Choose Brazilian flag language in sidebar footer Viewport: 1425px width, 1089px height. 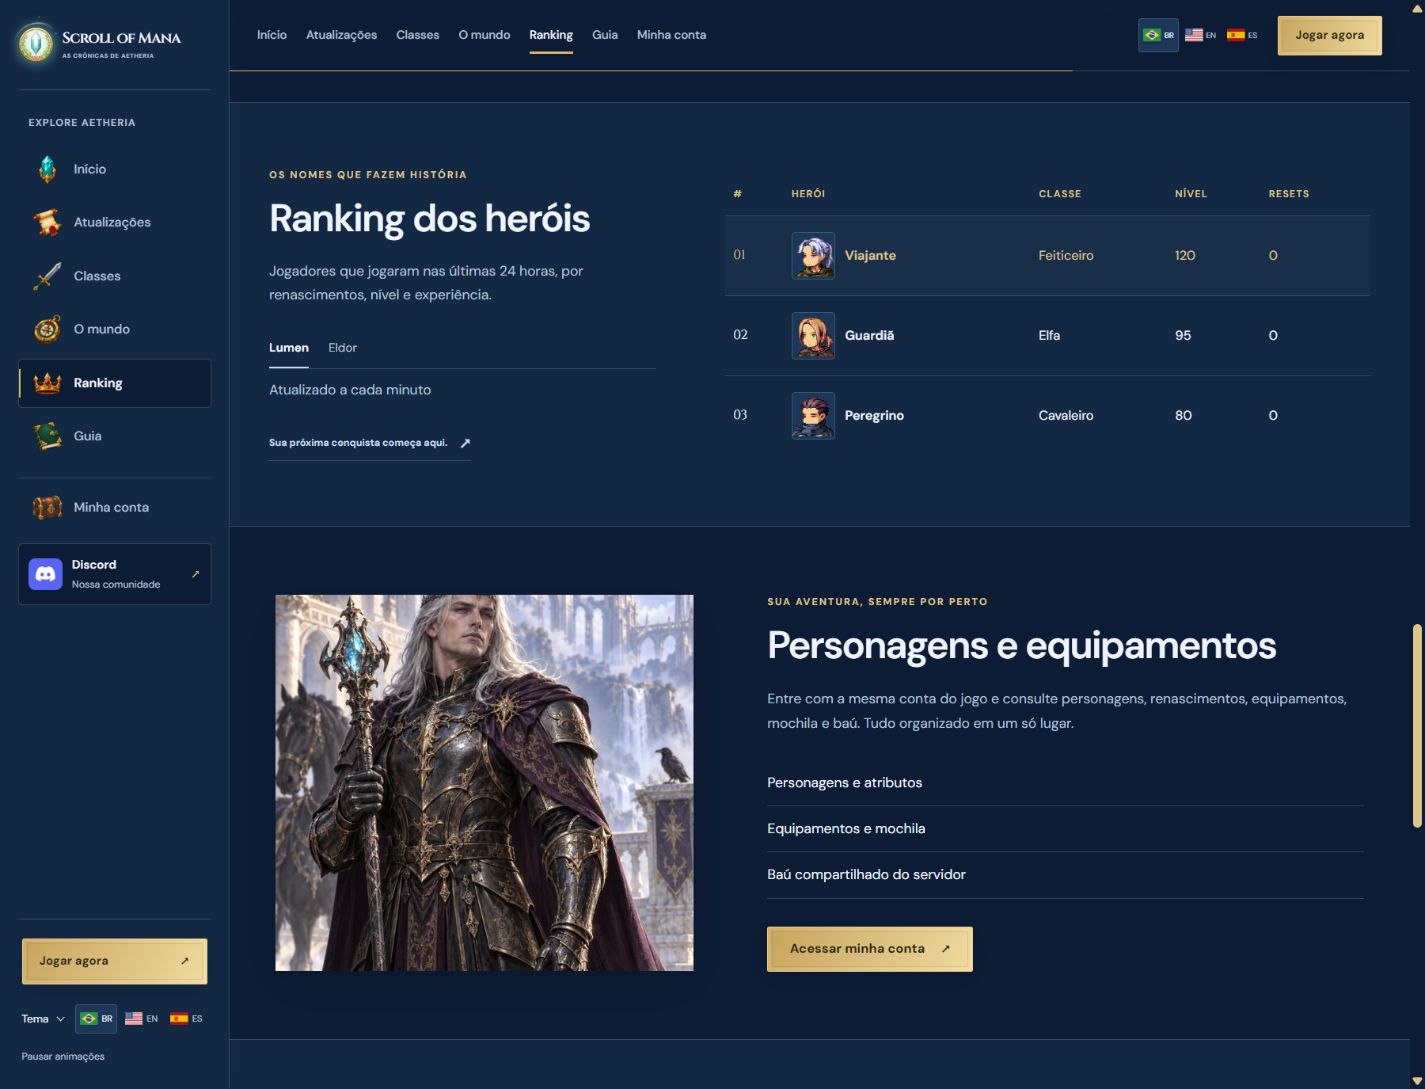pos(96,1019)
